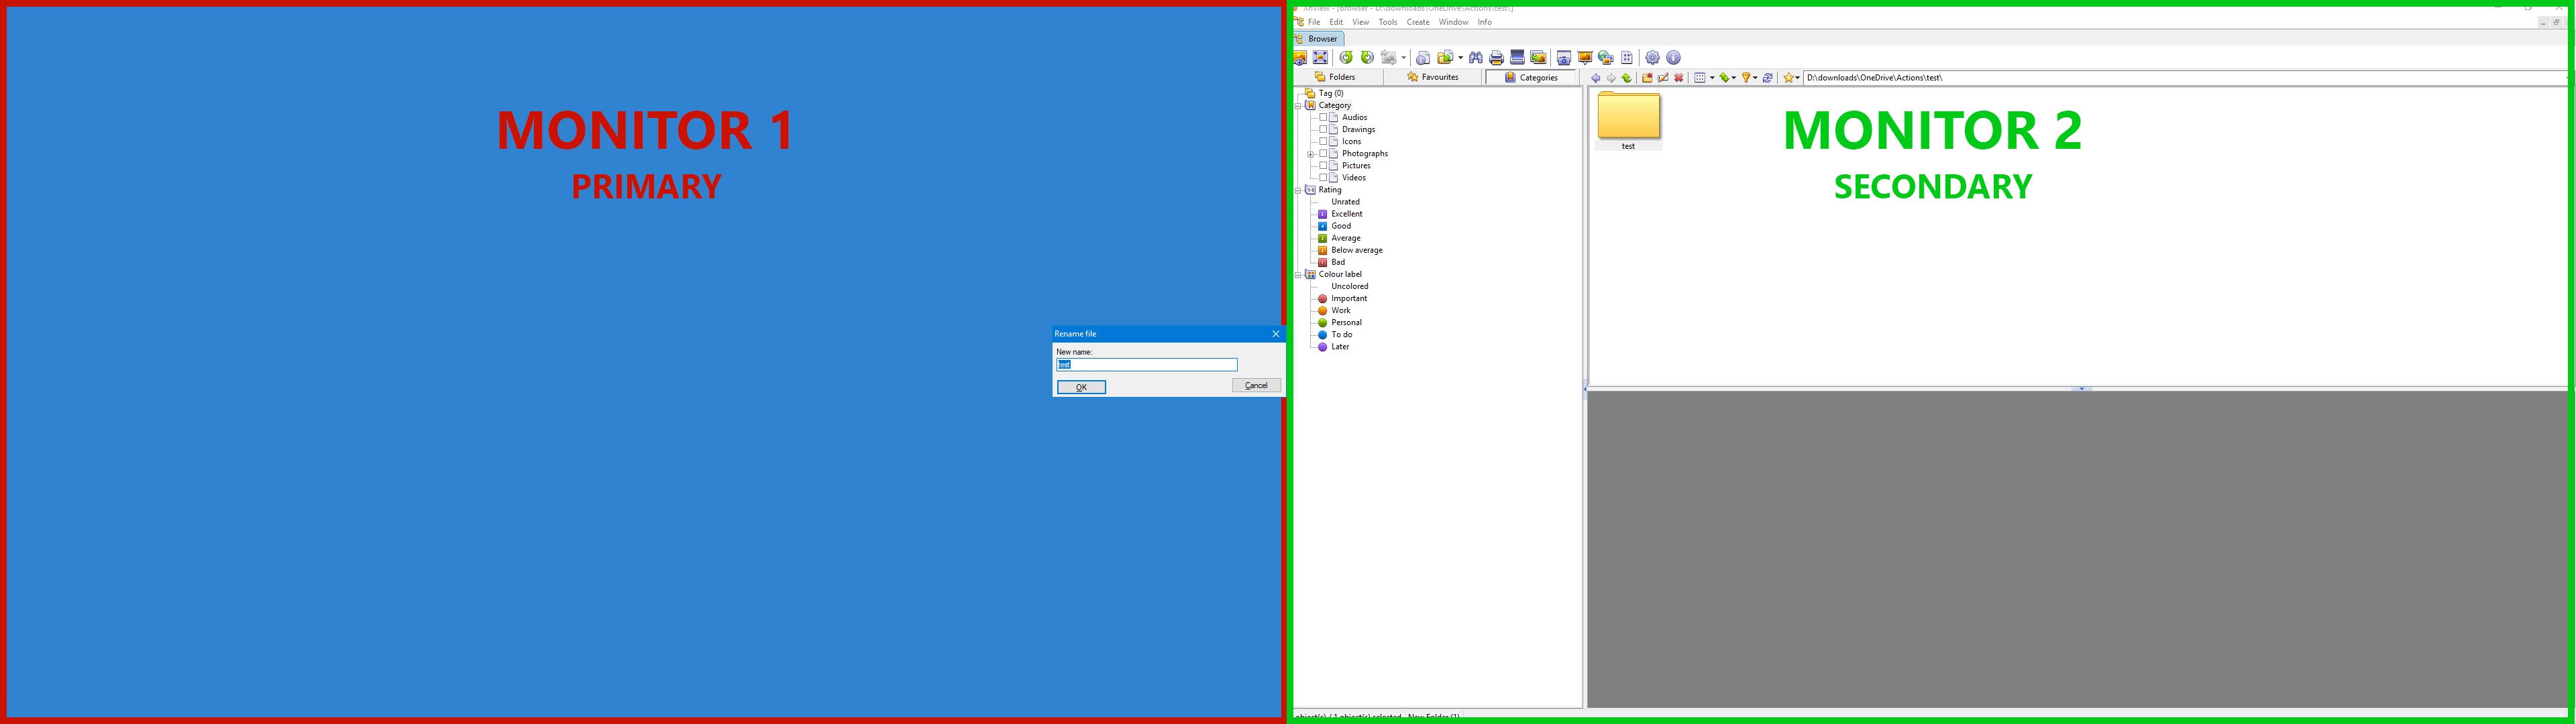2576x724 pixels.
Task: Click the fullscreen view icon
Action: point(1320,58)
